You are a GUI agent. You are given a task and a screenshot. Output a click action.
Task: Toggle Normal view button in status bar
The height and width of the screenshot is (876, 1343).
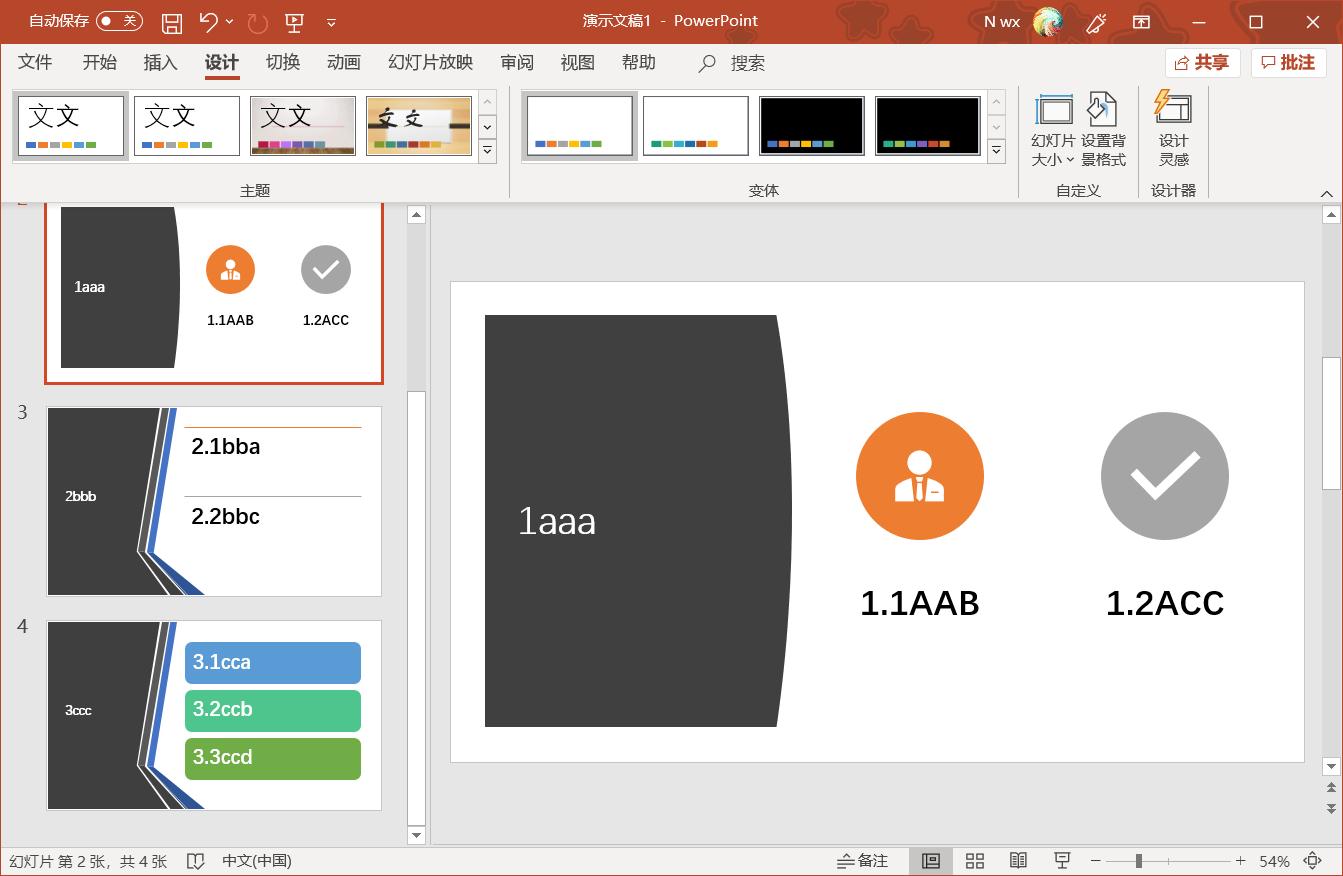coord(930,861)
